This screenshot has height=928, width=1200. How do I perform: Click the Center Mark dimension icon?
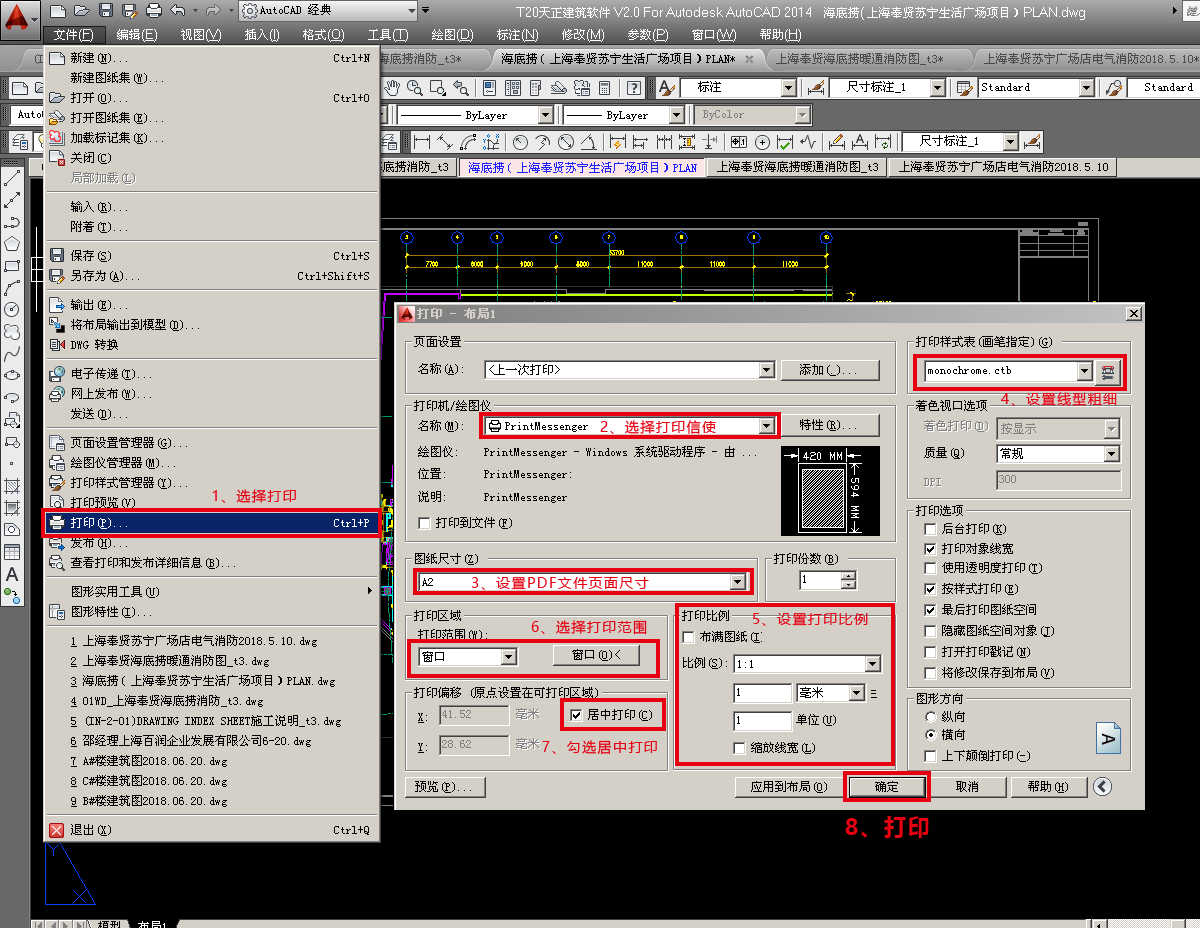pos(762,142)
